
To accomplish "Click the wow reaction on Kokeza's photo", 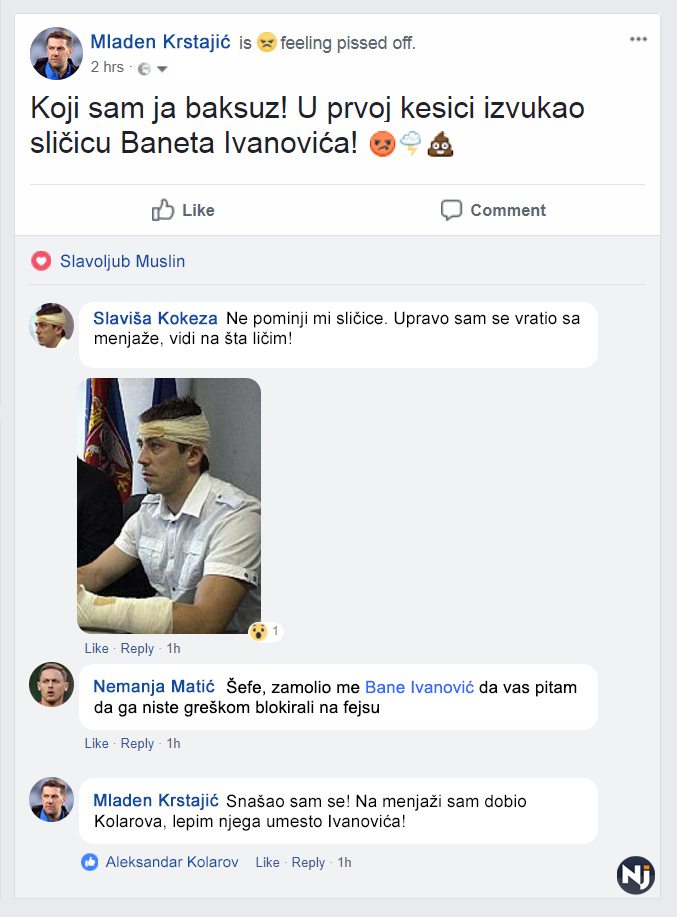I will coord(258,631).
